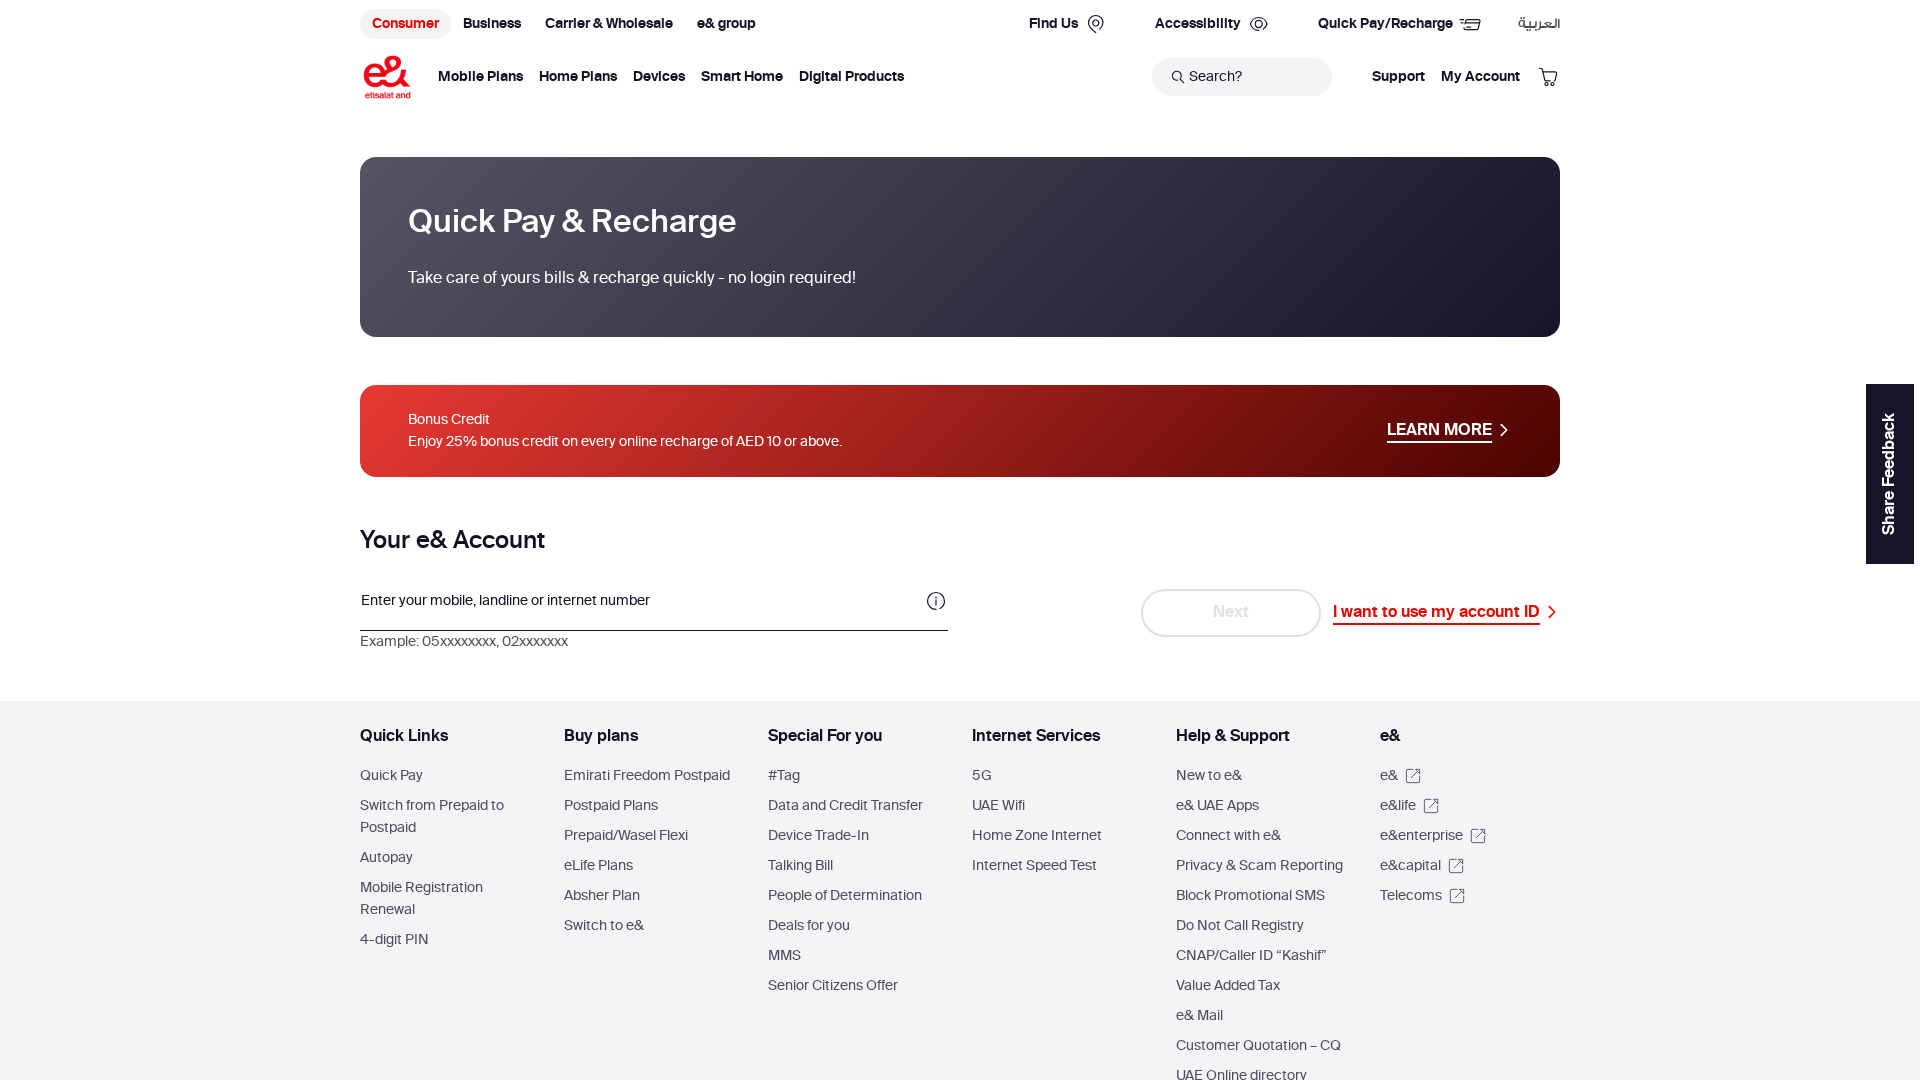
Task: Open Talking Bill link
Action: (800, 866)
